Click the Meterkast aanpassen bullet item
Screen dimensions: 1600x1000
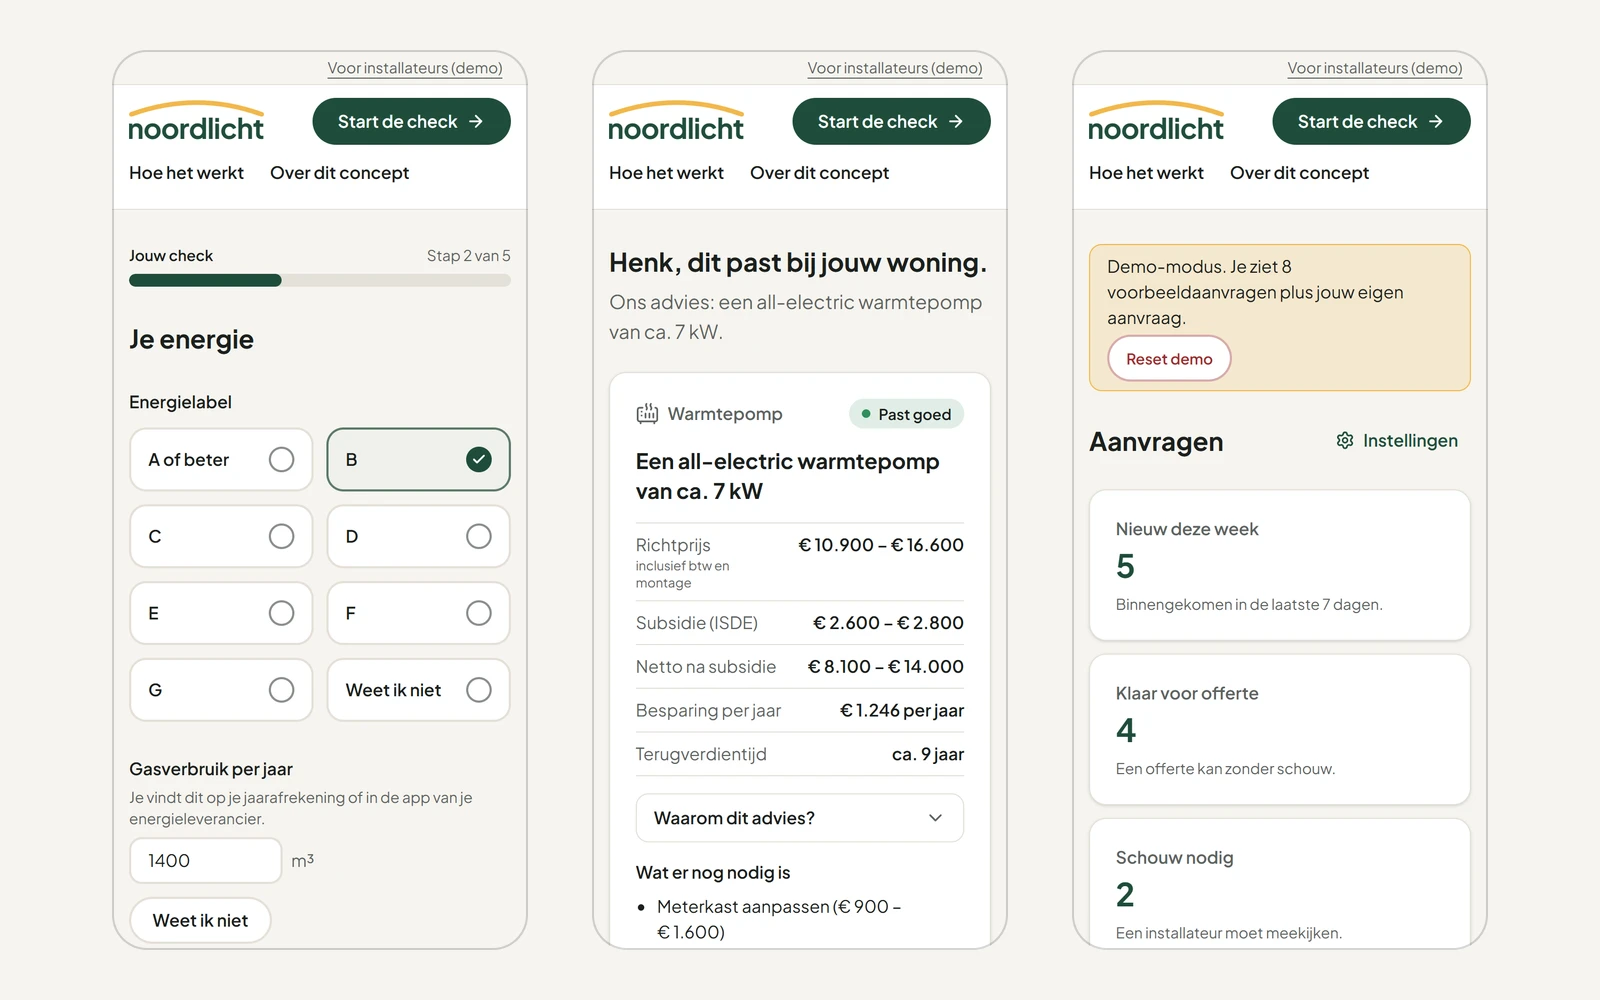click(779, 920)
